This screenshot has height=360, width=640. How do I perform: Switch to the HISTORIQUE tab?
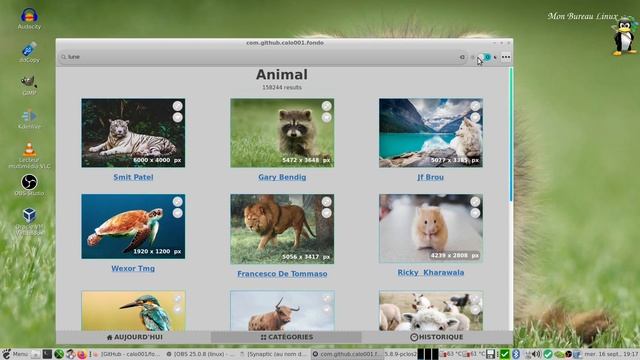click(437, 337)
